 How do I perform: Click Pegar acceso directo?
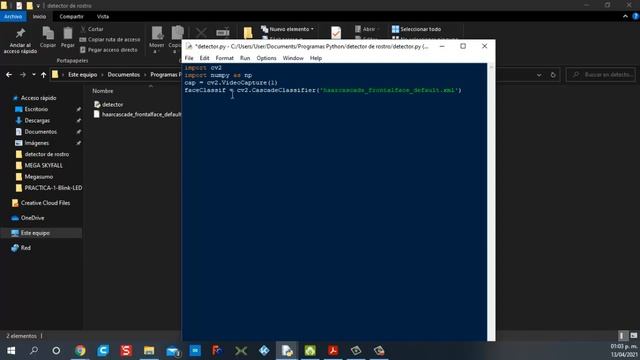(x=109, y=50)
